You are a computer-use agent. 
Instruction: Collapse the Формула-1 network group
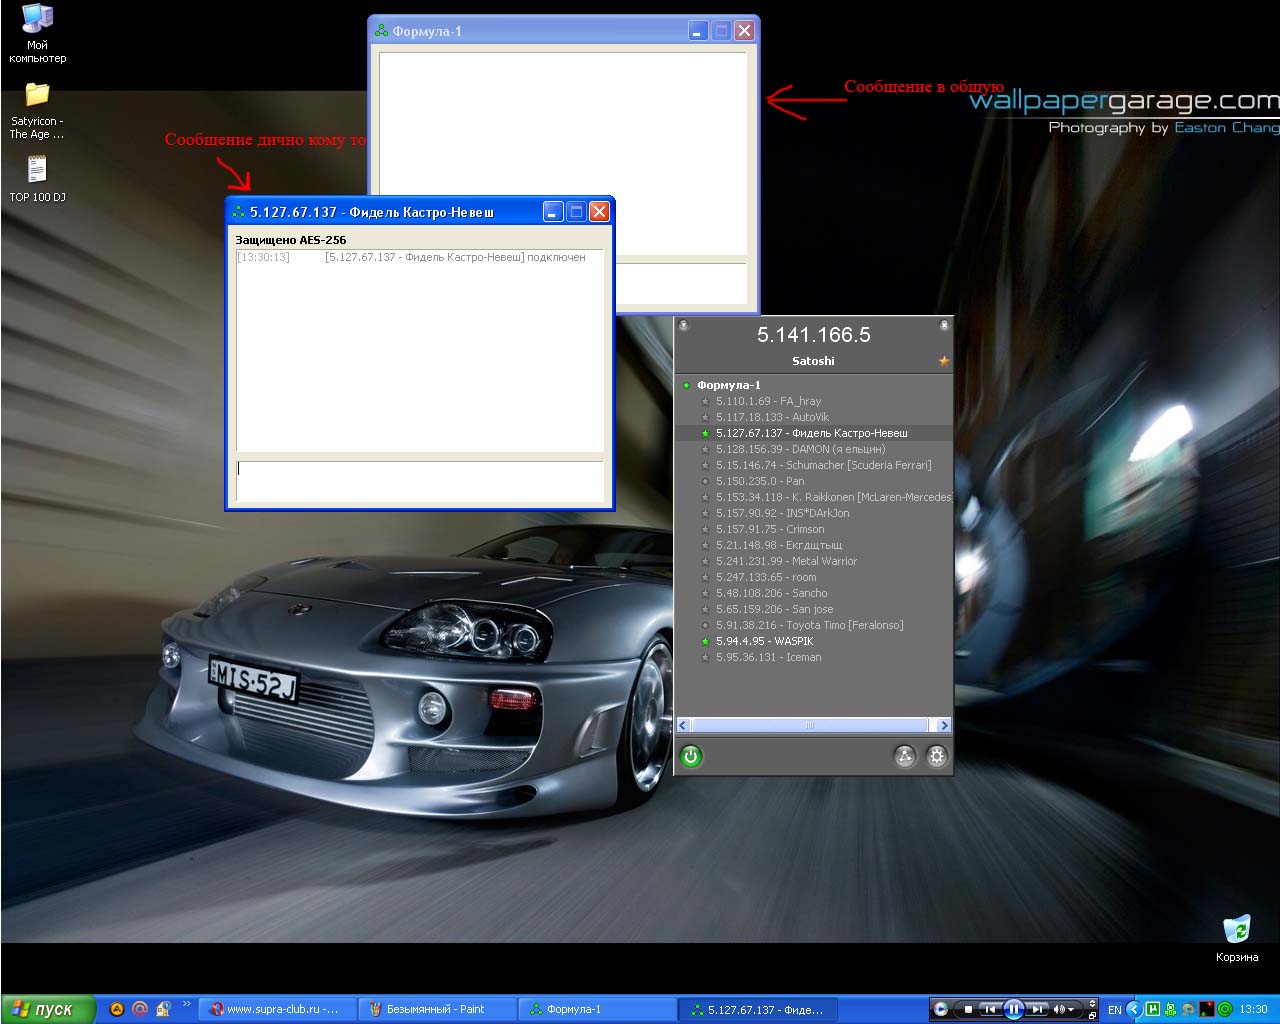point(687,385)
